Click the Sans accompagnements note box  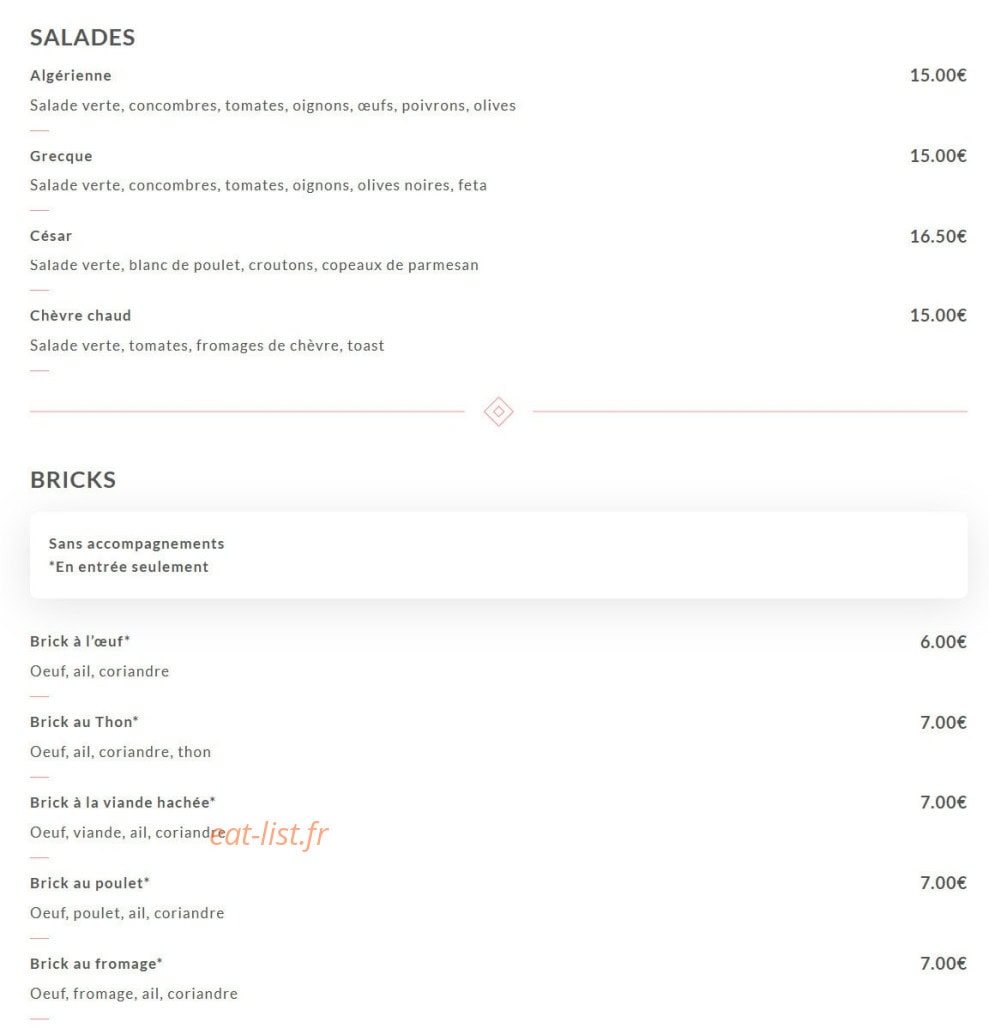tap(498, 555)
